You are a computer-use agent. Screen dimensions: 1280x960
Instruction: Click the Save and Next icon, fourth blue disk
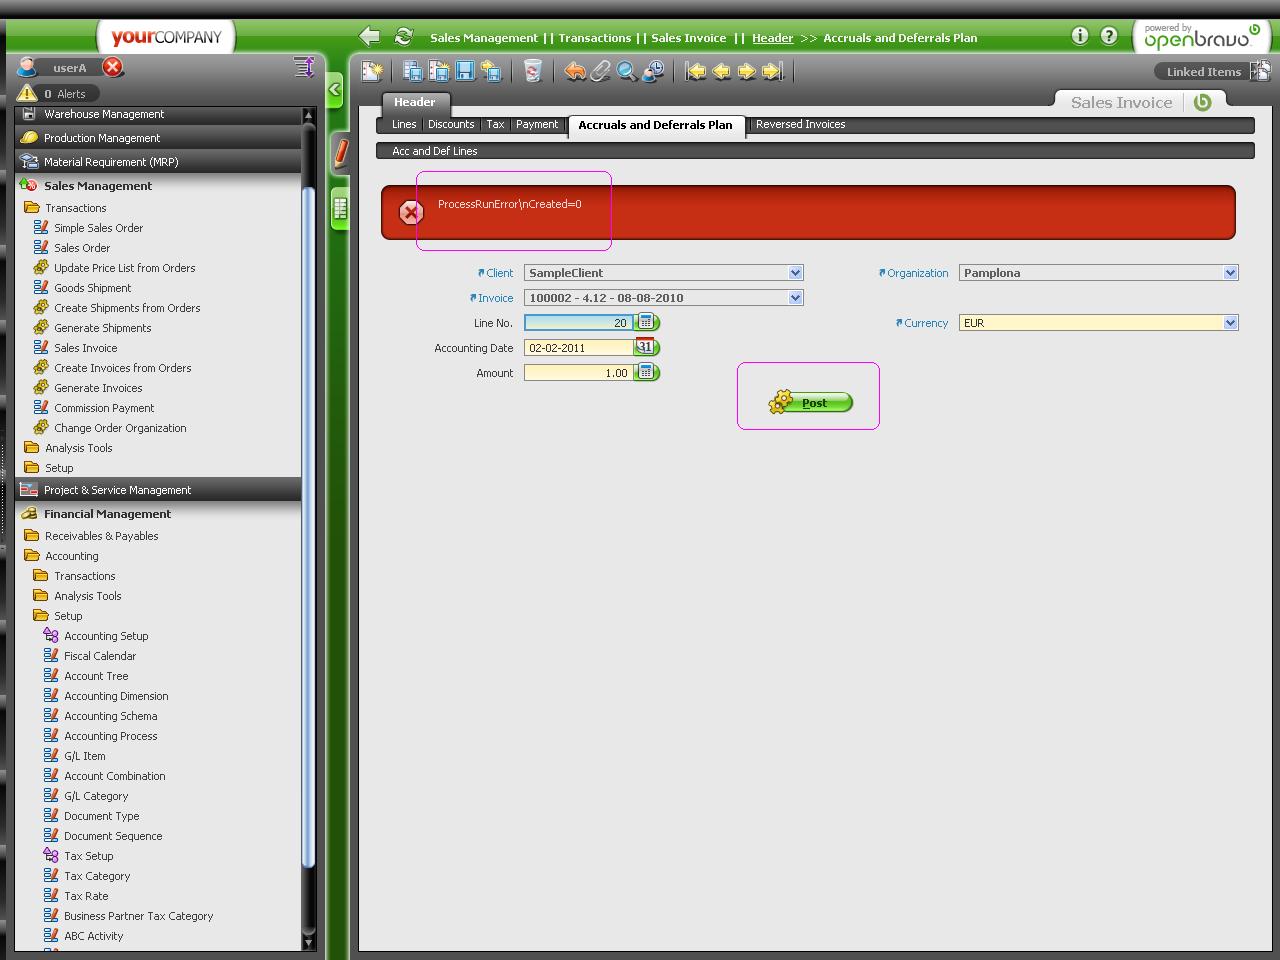tap(491, 71)
